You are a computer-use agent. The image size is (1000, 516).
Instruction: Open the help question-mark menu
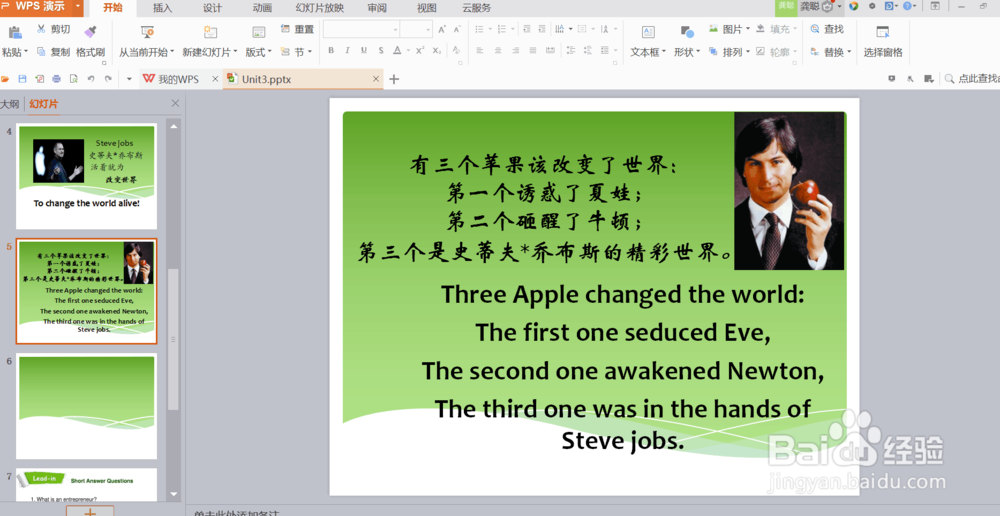[907, 6]
